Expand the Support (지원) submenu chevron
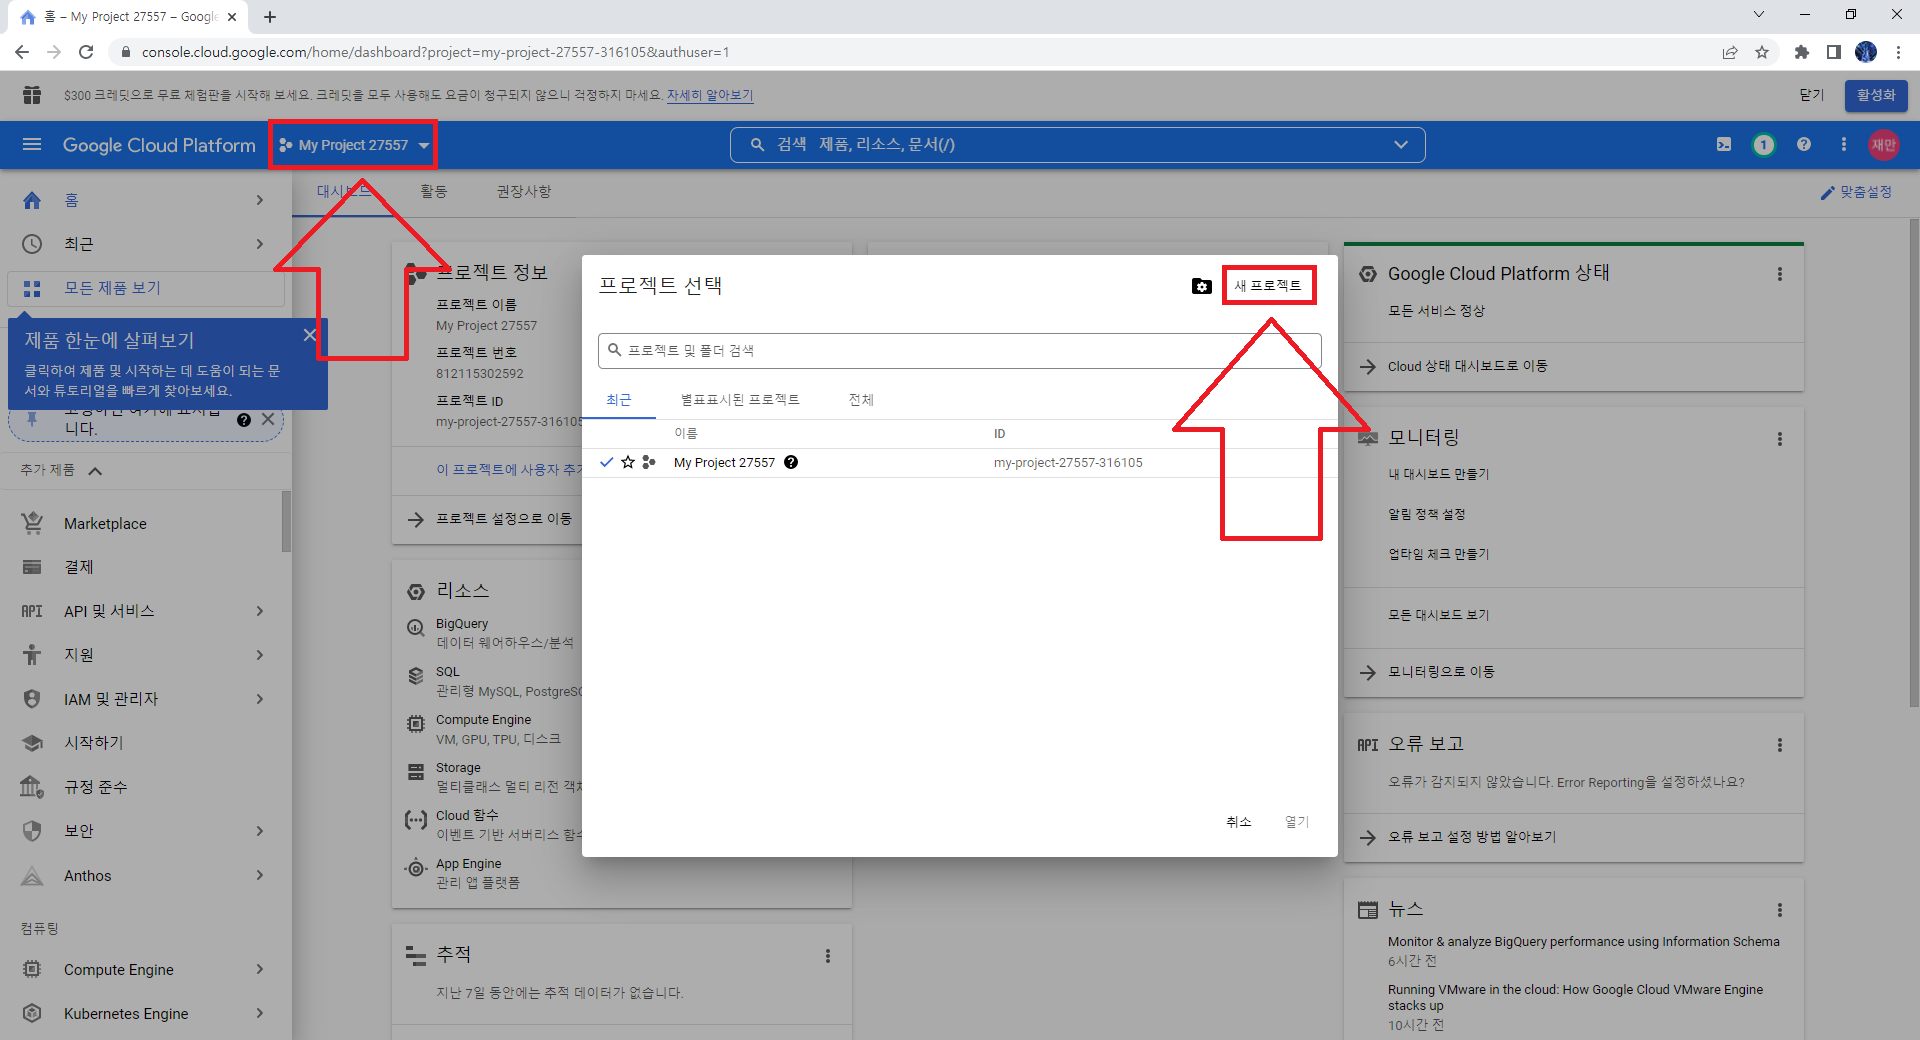Image resolution: width=1920 pixels, height=1040 pixels. [x=260, y=655]
